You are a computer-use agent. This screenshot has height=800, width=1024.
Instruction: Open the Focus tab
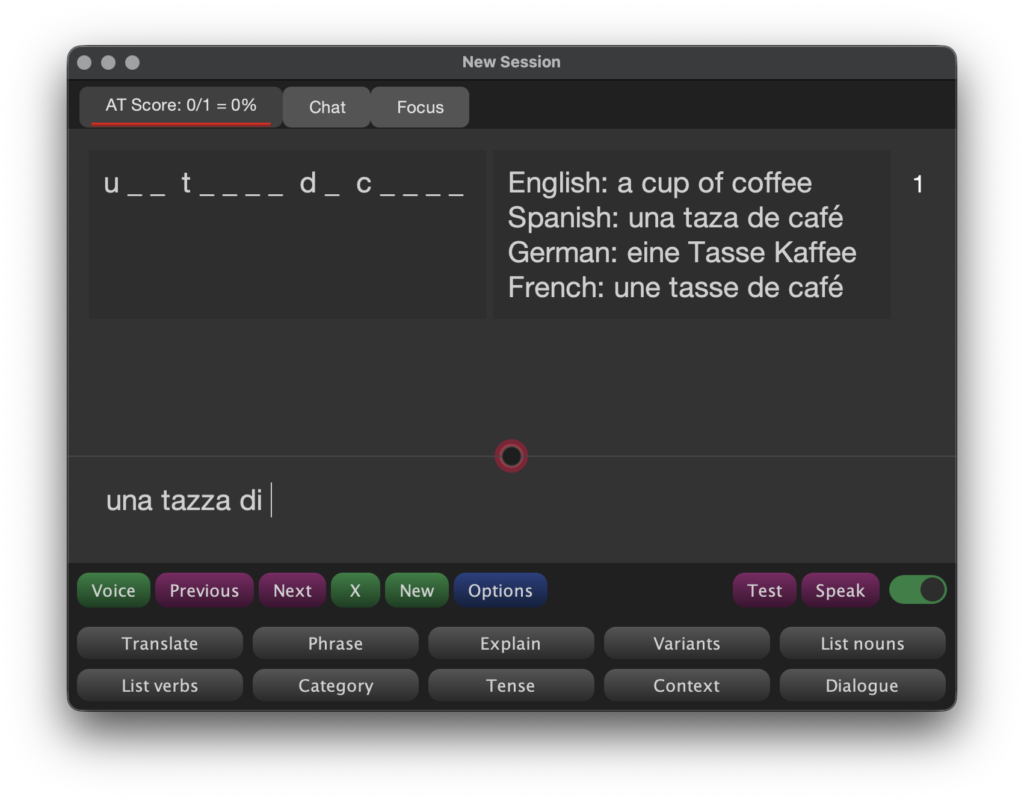coord(419,107)
